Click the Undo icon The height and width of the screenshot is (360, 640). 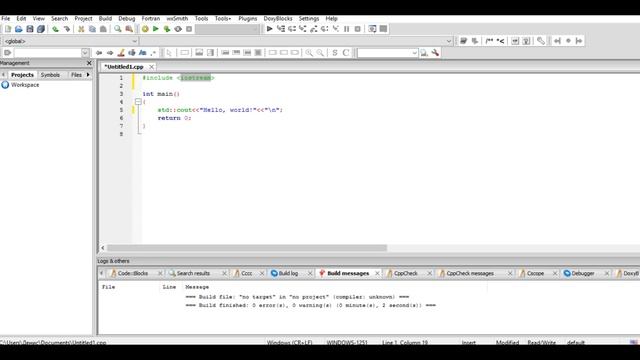tap(55, 29)
